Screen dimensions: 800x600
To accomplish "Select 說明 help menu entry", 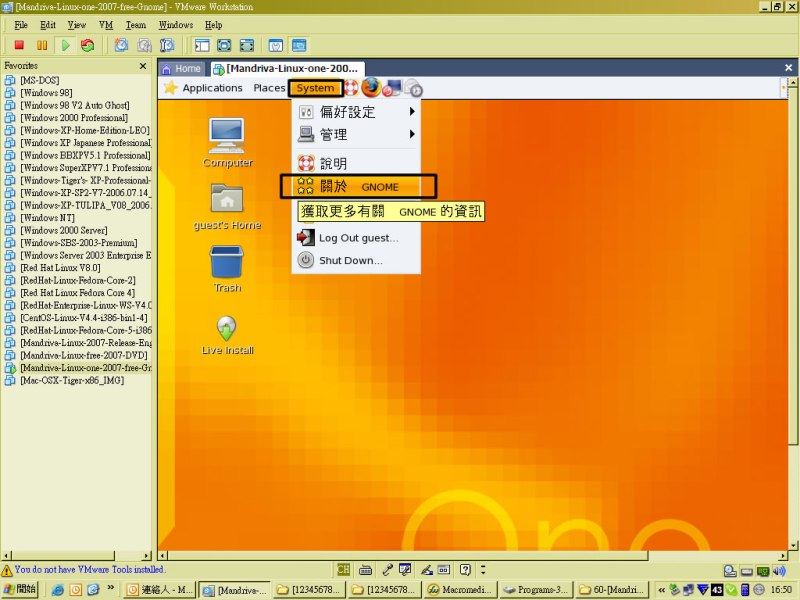I will [x=357, y=163].
